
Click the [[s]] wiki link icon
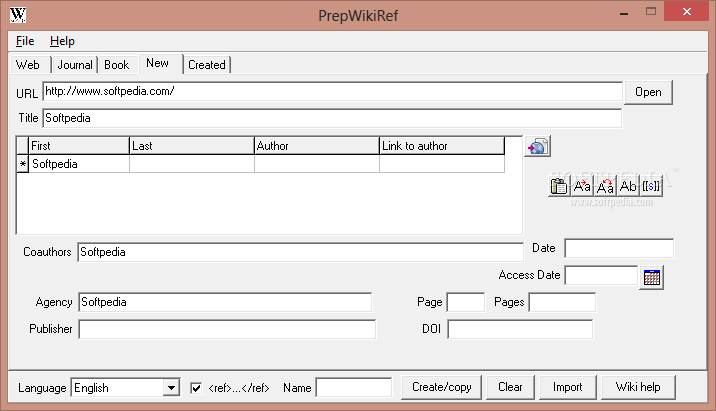click(651, 186)
